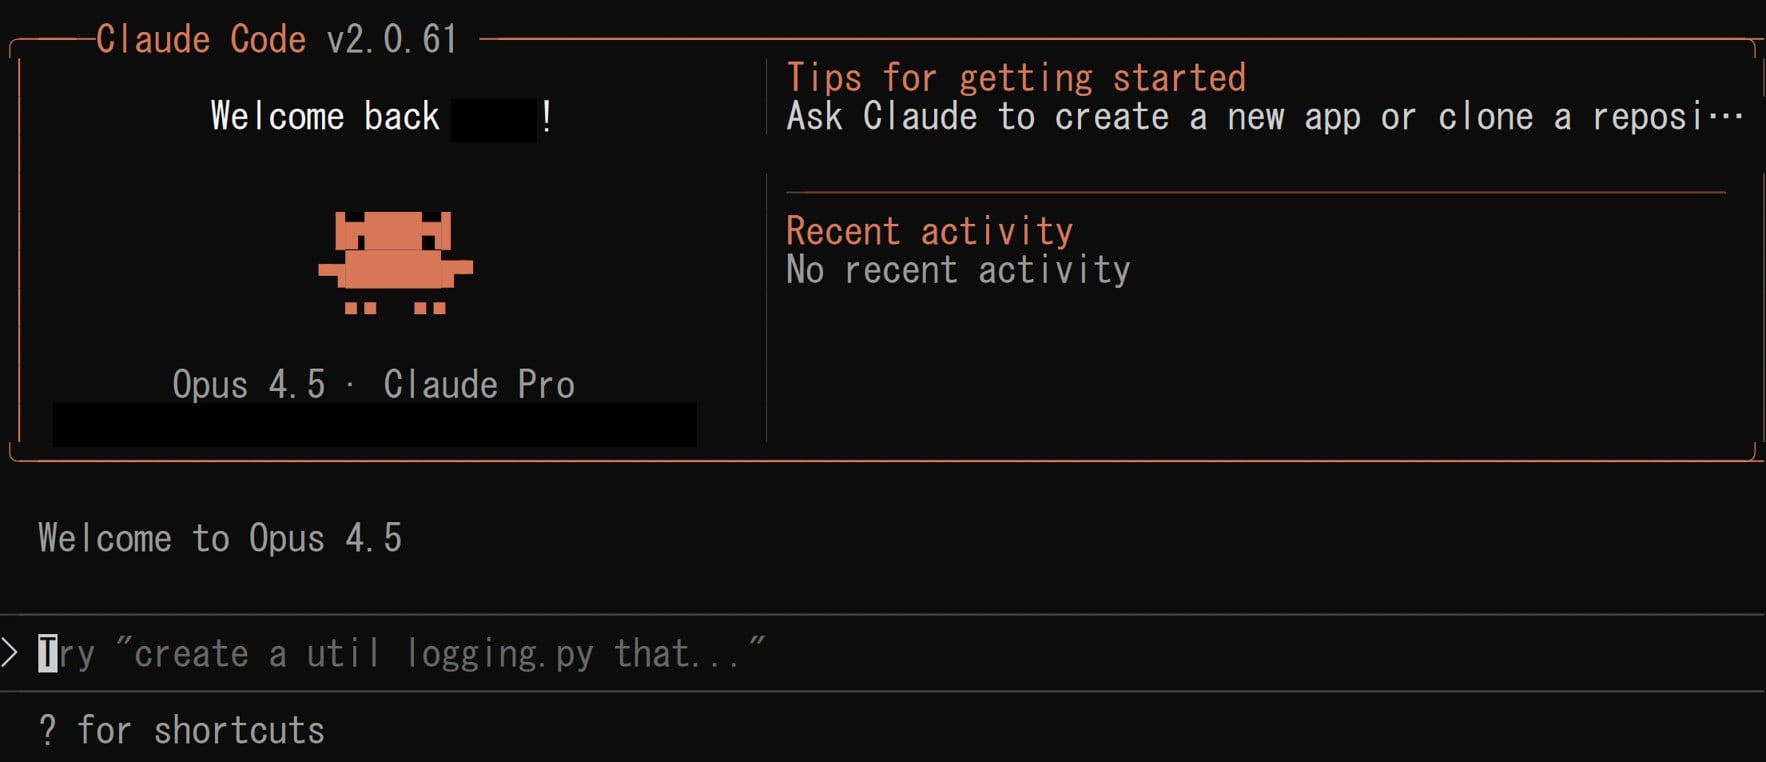Viewport: 1766px width, 762px height.
Task: Click the redacted username box after "Welcome back"
Action: [x=494, y=119]
